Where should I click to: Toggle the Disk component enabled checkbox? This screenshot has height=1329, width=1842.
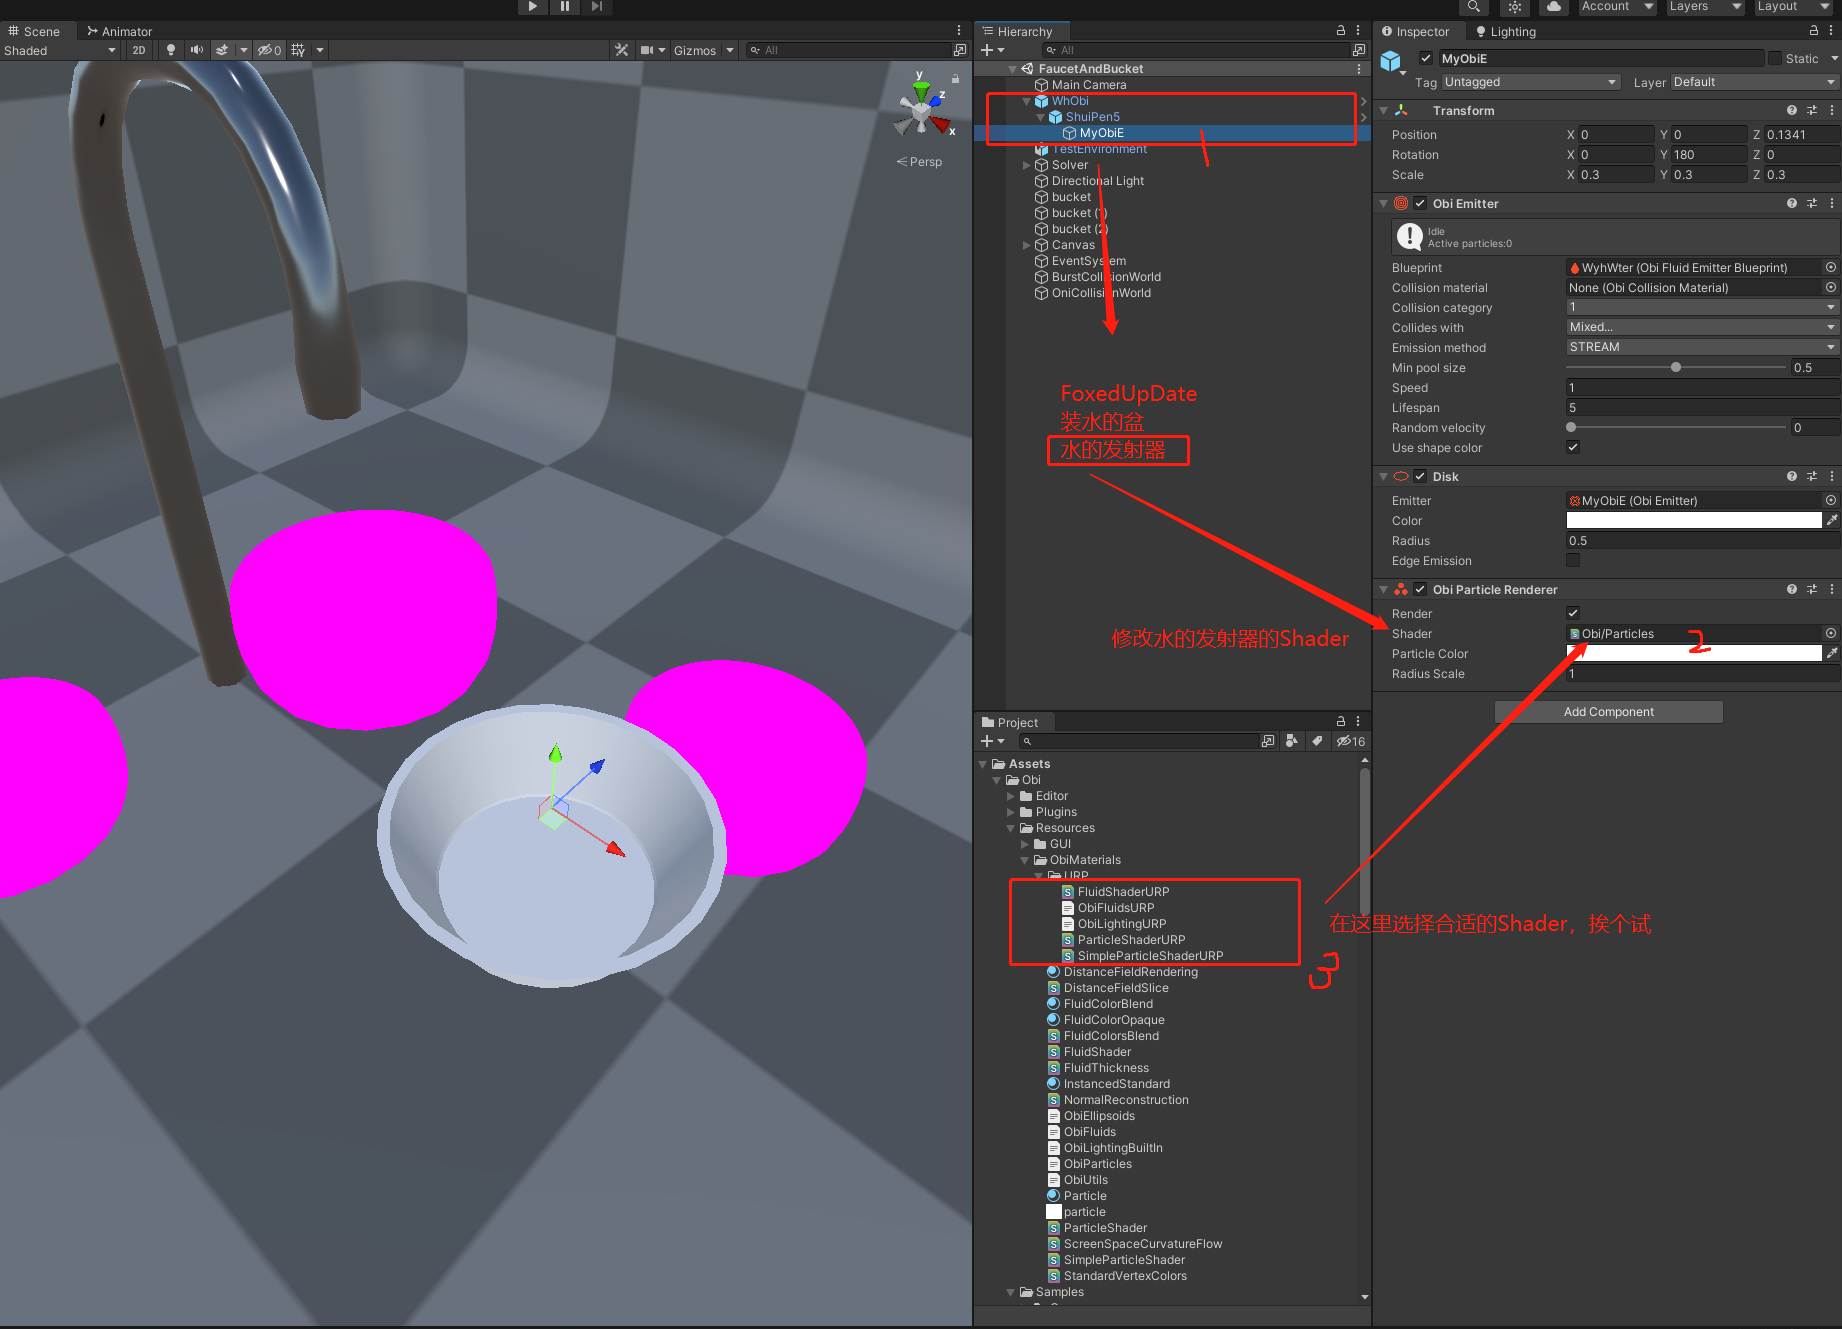click(1420, 476)
